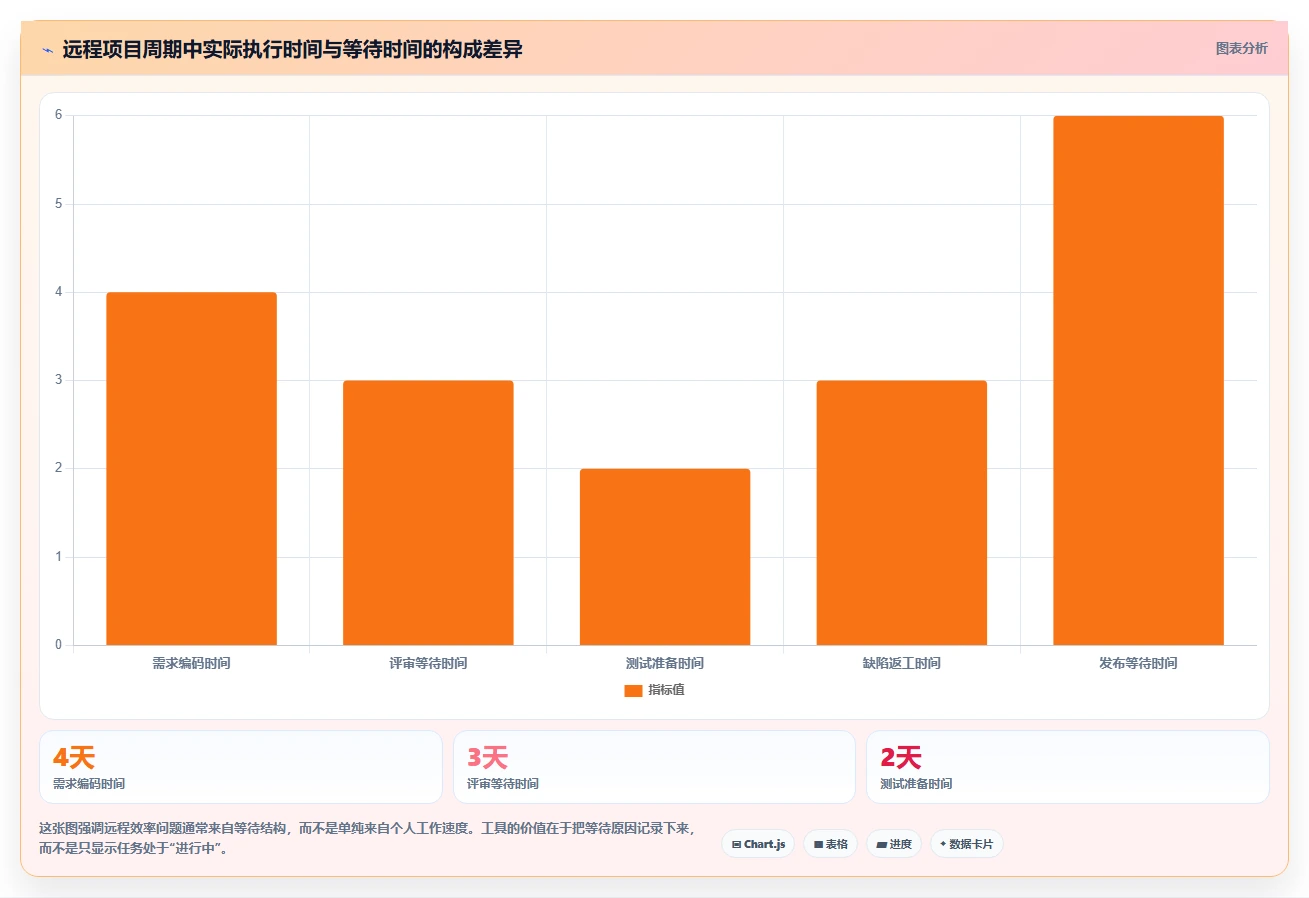
Task: Click the 需求编码时间 x-axis label
Action: click(x=191, y=663)
